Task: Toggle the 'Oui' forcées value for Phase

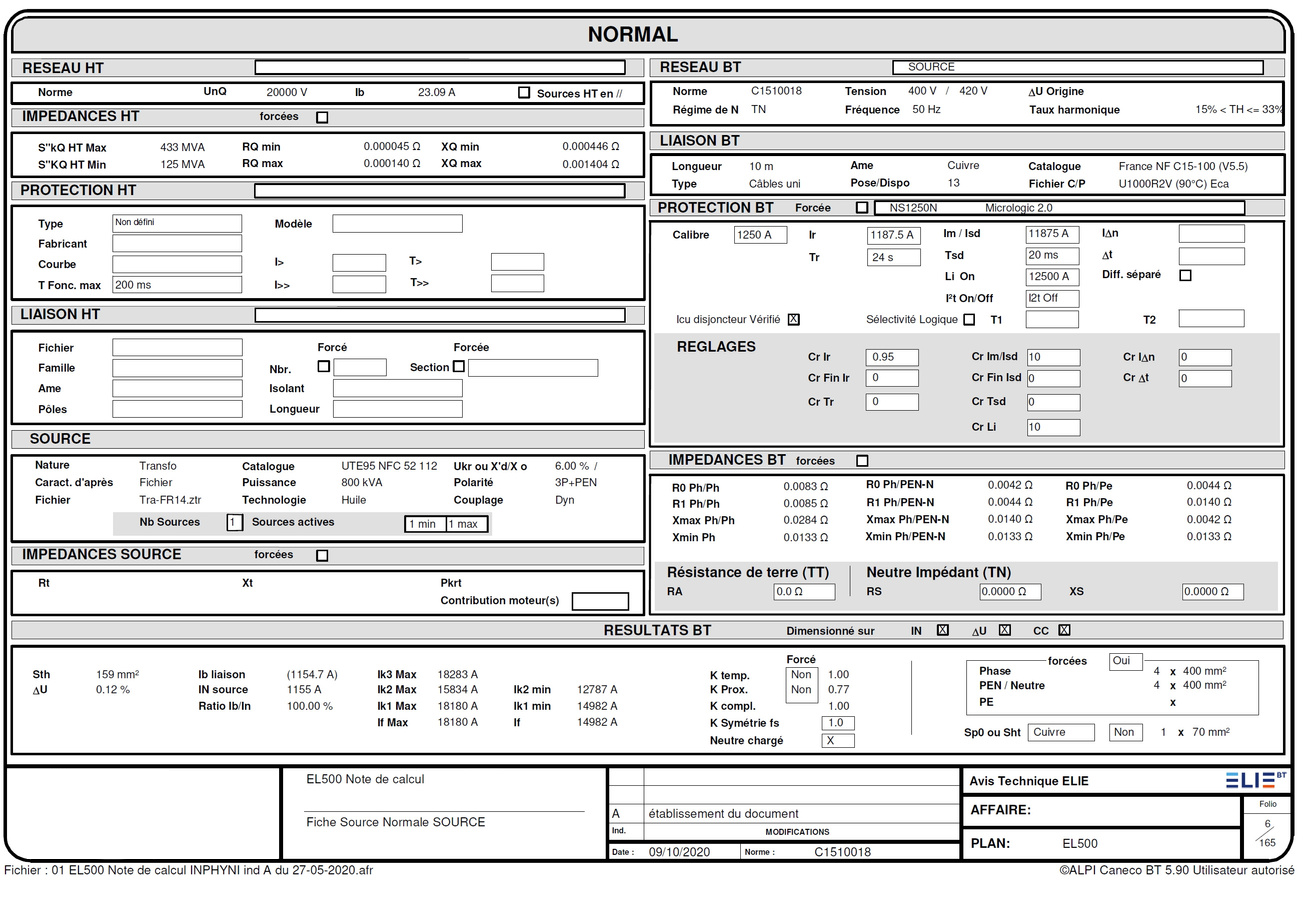Action: pos(1124,661)
